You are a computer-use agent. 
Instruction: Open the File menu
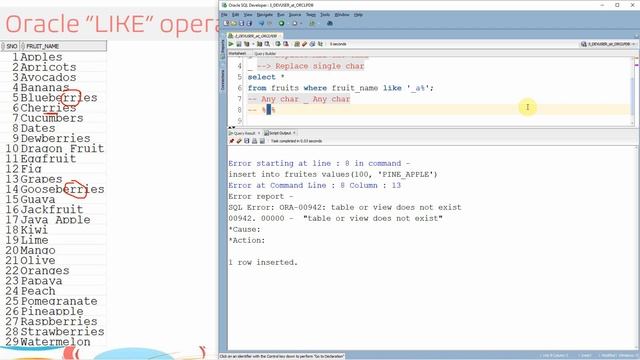coord(224,15)
